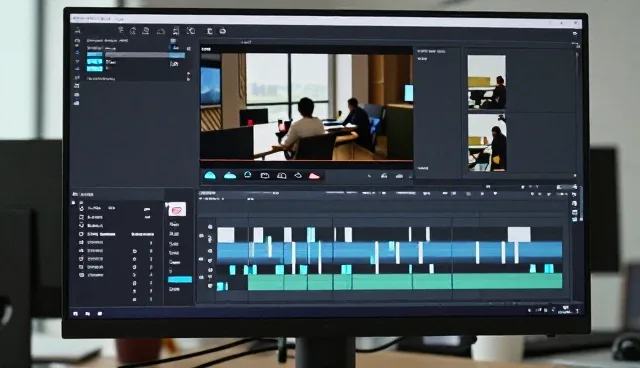Screen dimensions: 640x368
Task: Click the main video preview showing two seated people
Action: (307, 107)
